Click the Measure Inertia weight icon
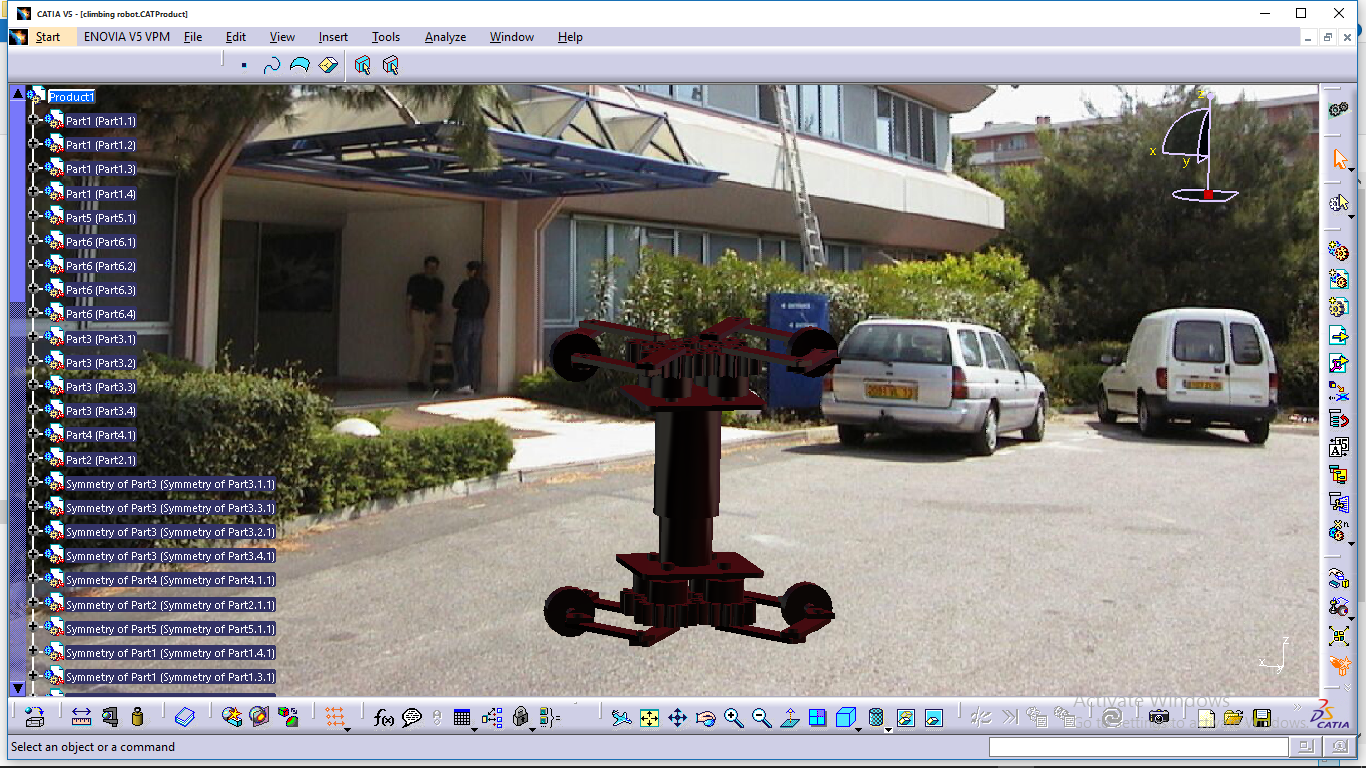 coord(138,717)
